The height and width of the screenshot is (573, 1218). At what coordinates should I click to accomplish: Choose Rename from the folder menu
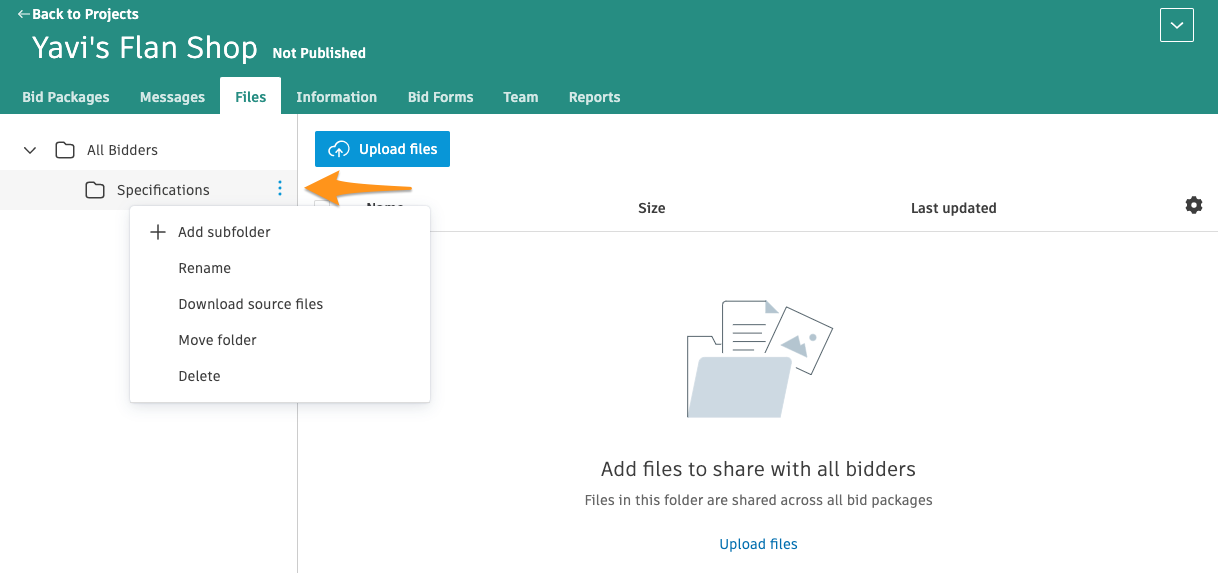point(204,268)
